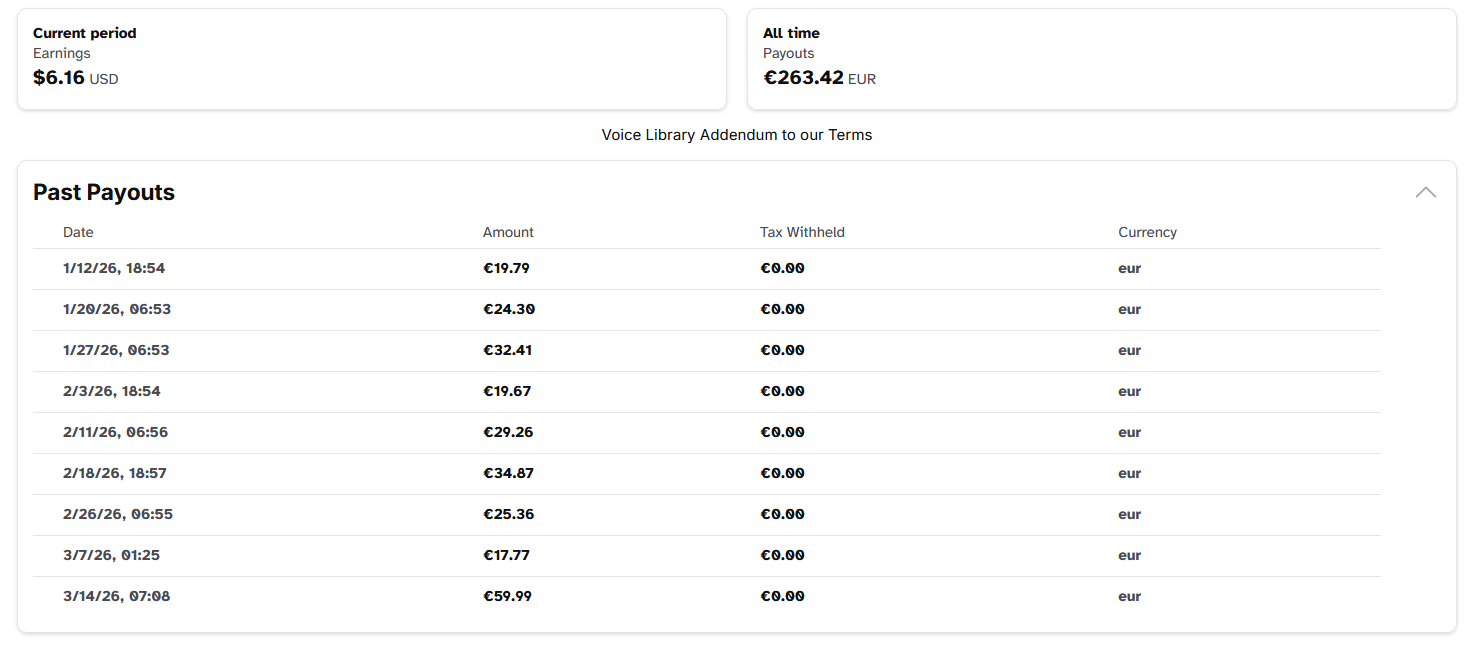Click the €263.42 EUR payouts value
1483x655 pixels.
[820, 77]
